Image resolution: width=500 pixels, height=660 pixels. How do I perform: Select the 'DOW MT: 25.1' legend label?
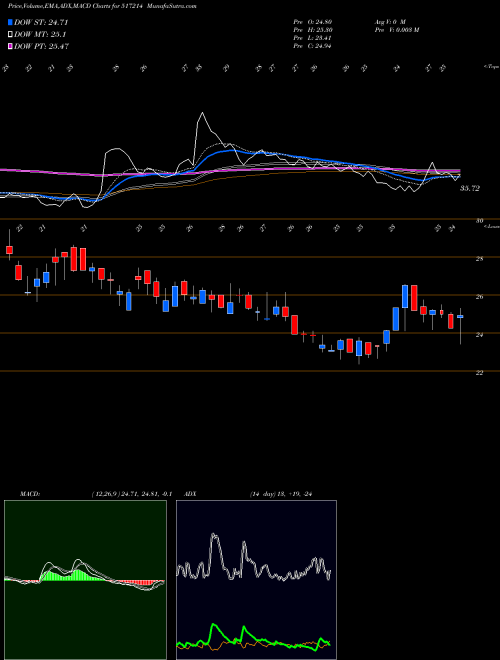pyautogui.click(x=40, y=35)
